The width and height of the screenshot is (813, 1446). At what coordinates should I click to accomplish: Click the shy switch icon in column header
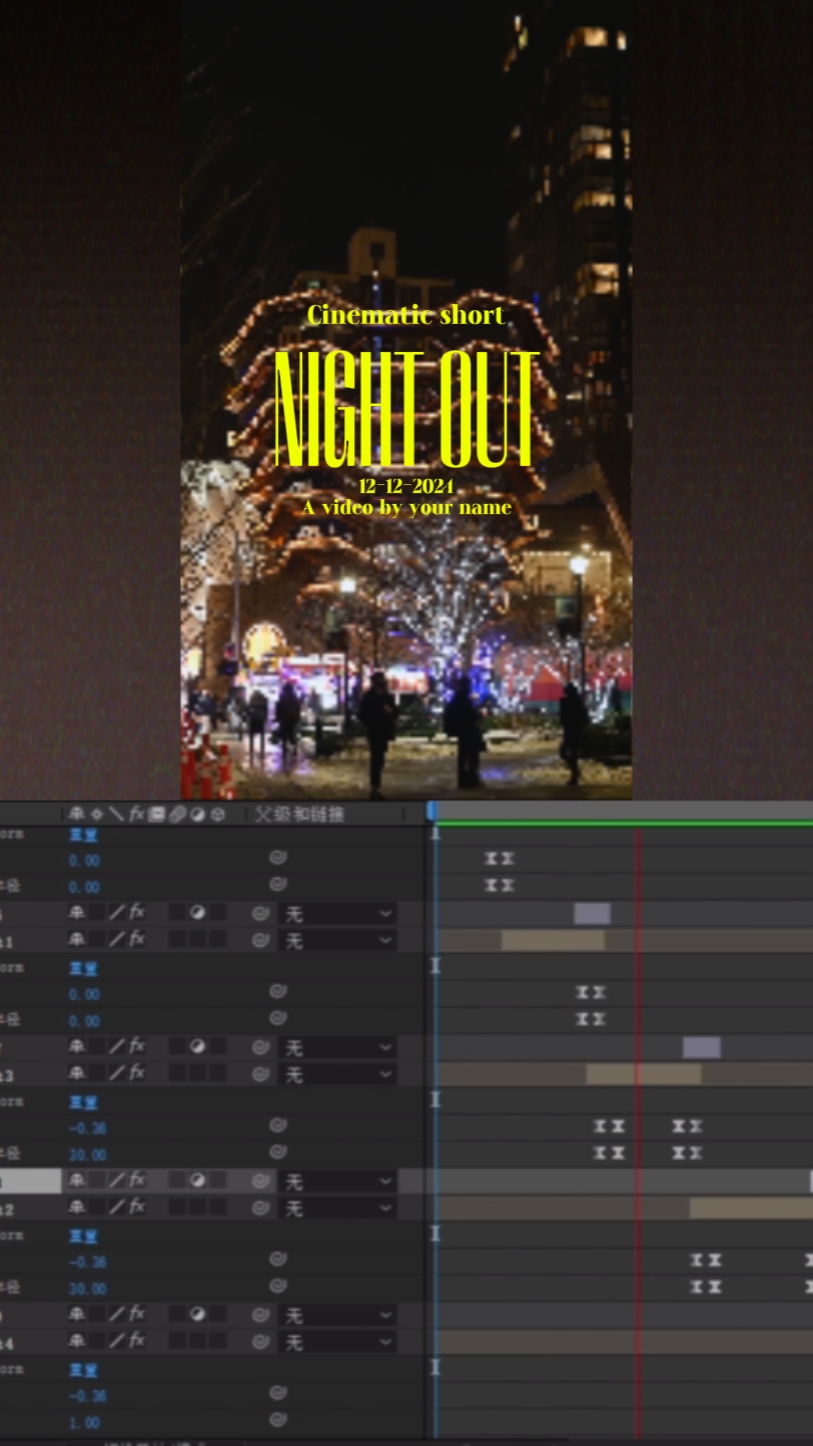point(76,814)
